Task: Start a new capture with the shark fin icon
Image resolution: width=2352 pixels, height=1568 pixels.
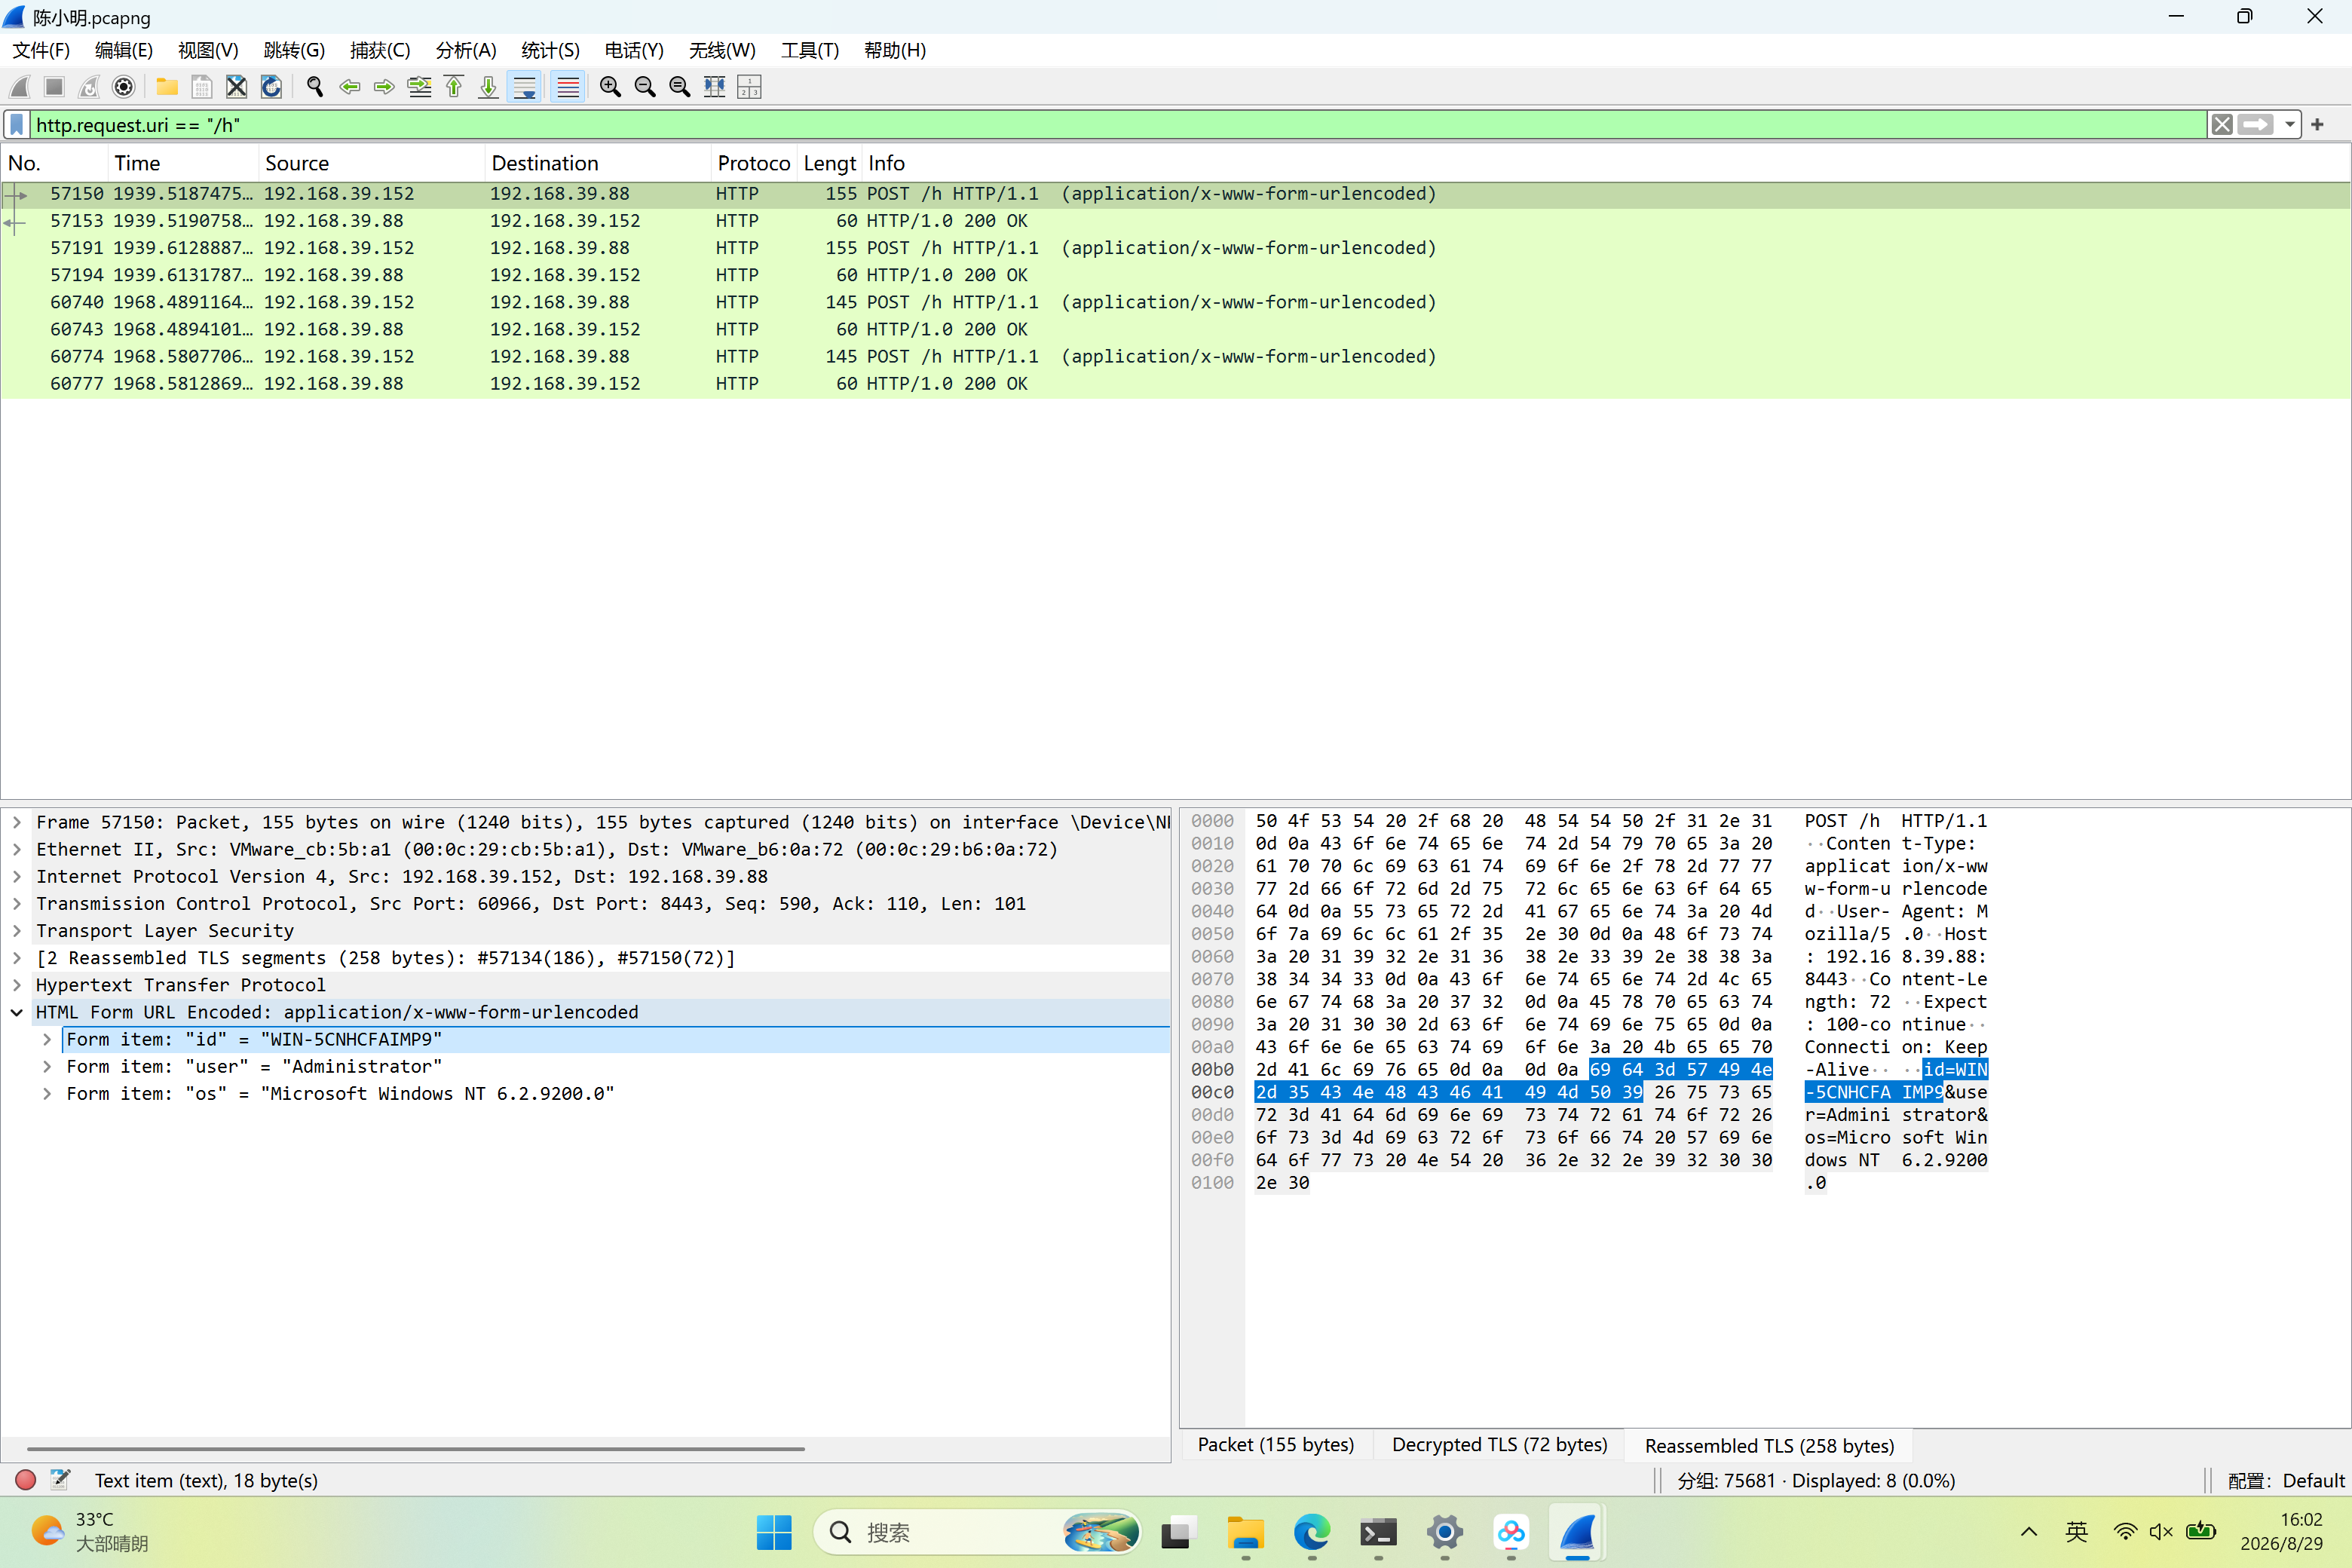Action: pyautogui.click(x=20, y=87)
